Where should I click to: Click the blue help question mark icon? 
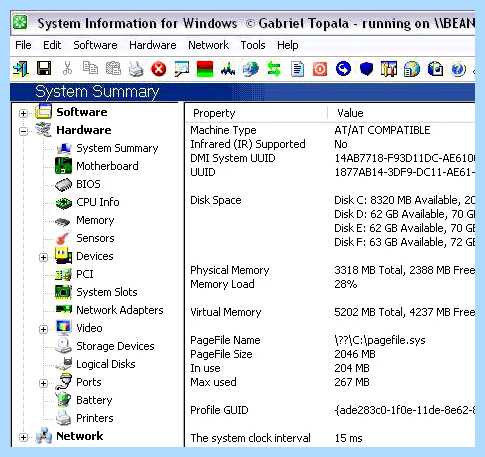pos(458,70)
